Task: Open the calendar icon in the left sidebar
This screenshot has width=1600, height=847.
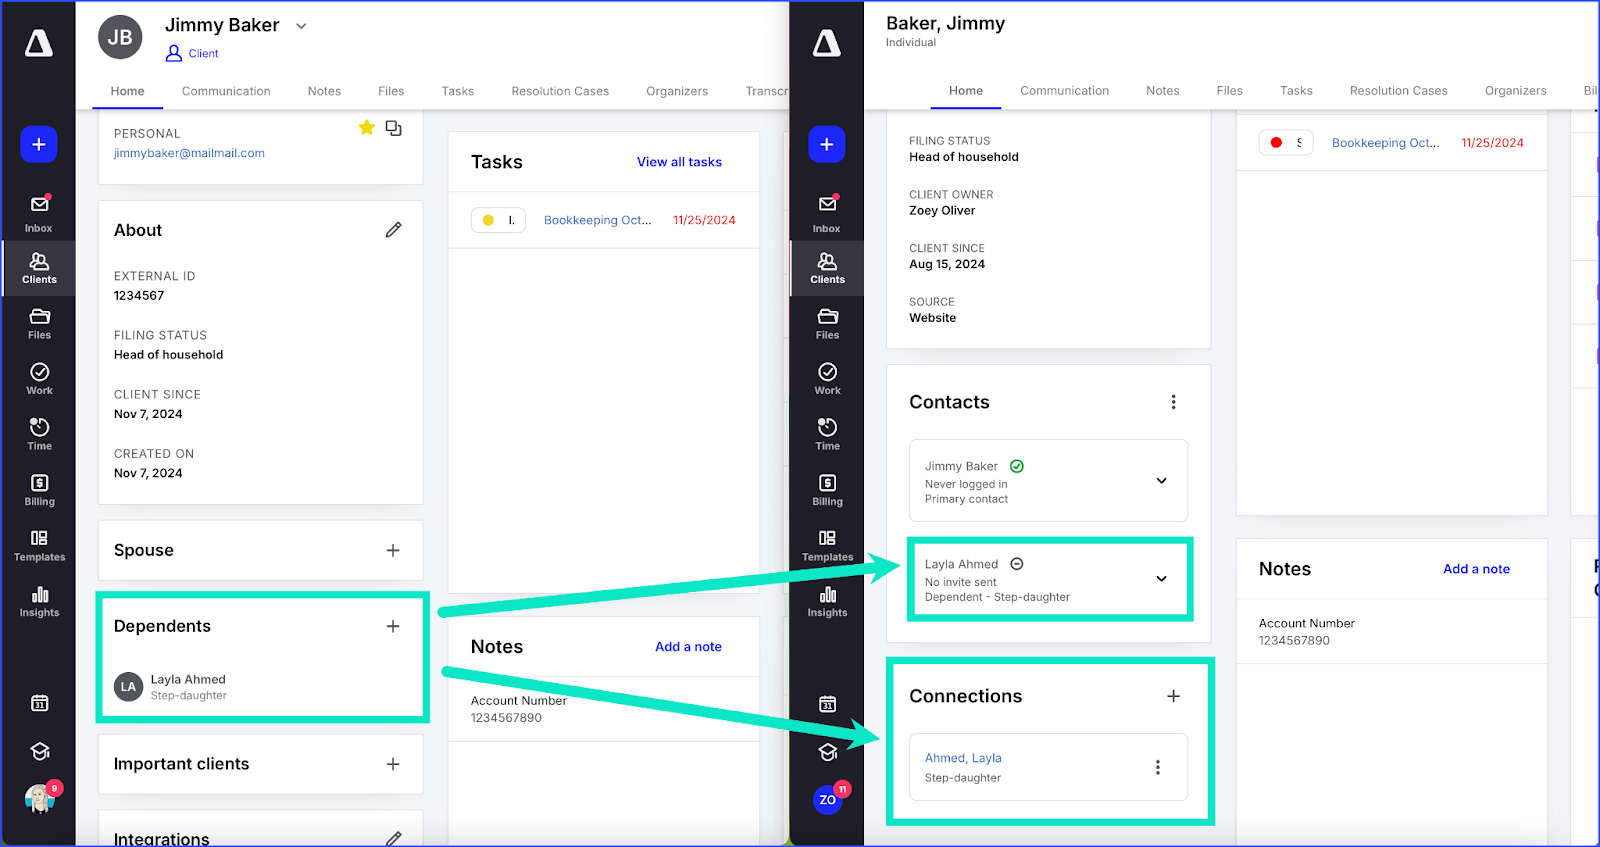Action: pos(39,703)
